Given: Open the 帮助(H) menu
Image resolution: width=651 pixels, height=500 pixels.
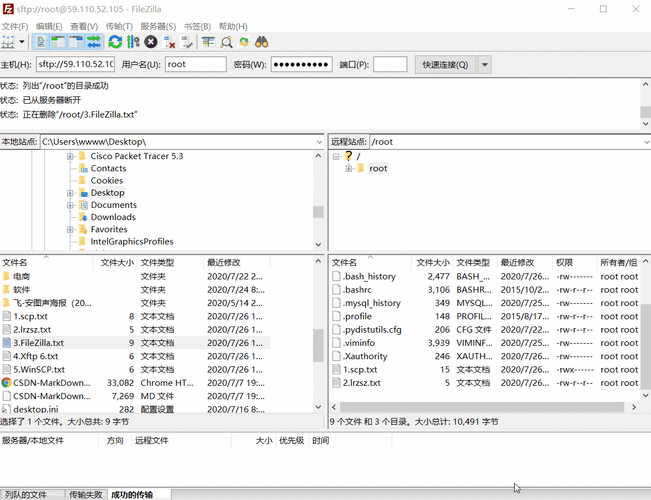Looking at the screenshot, I should click(233, 26).
